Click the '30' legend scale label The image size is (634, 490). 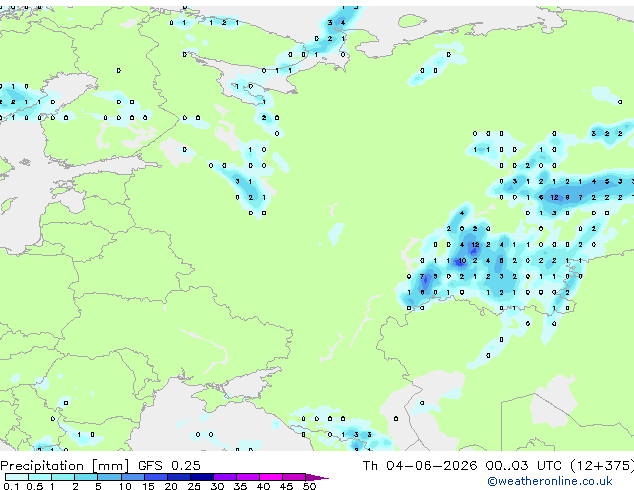pyautogui.click(x=217, y=486)
